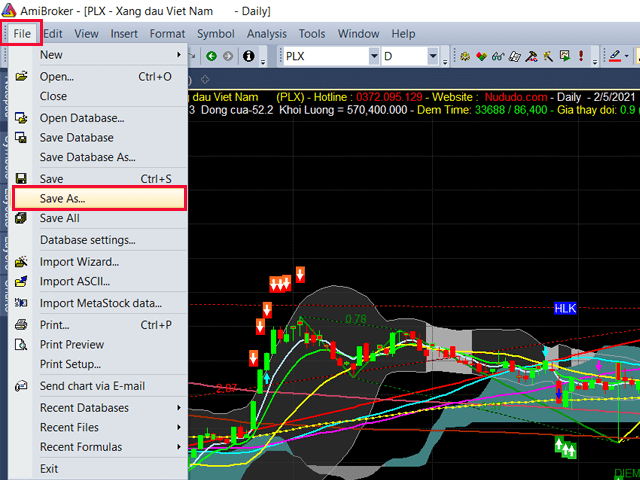Choose Database settings... entry
Viewport: 640px width, 480px height.
pyautogui.click(x=100, y=240)
